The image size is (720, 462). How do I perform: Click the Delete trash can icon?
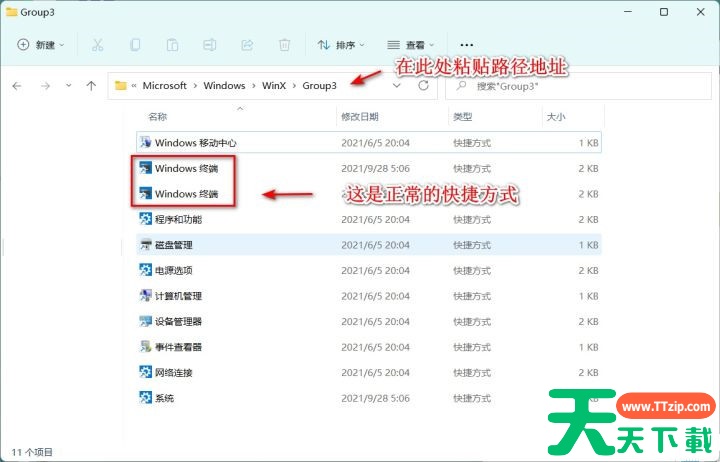285,45
